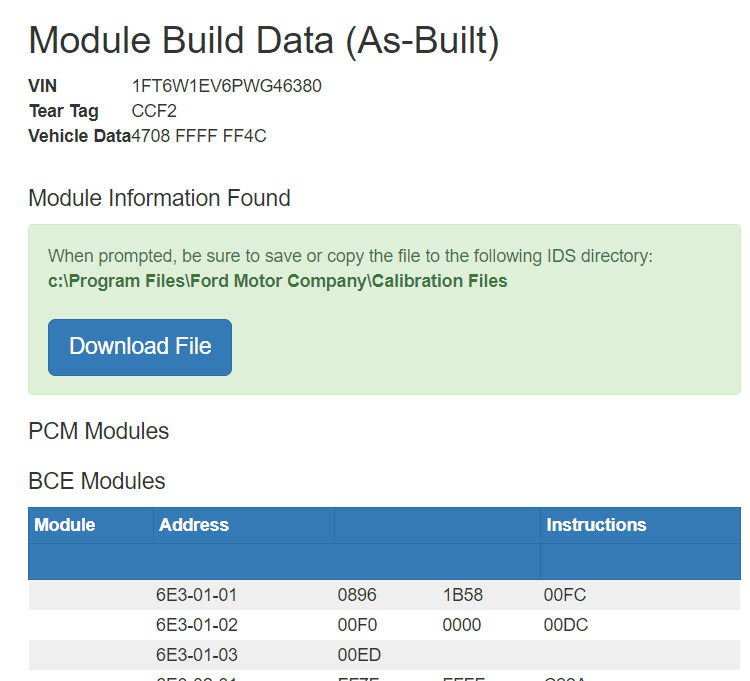This screenshot has width=750, height=681.
Task: Click the Tear Tag value CCF2
Action: (x=154, y=111)
